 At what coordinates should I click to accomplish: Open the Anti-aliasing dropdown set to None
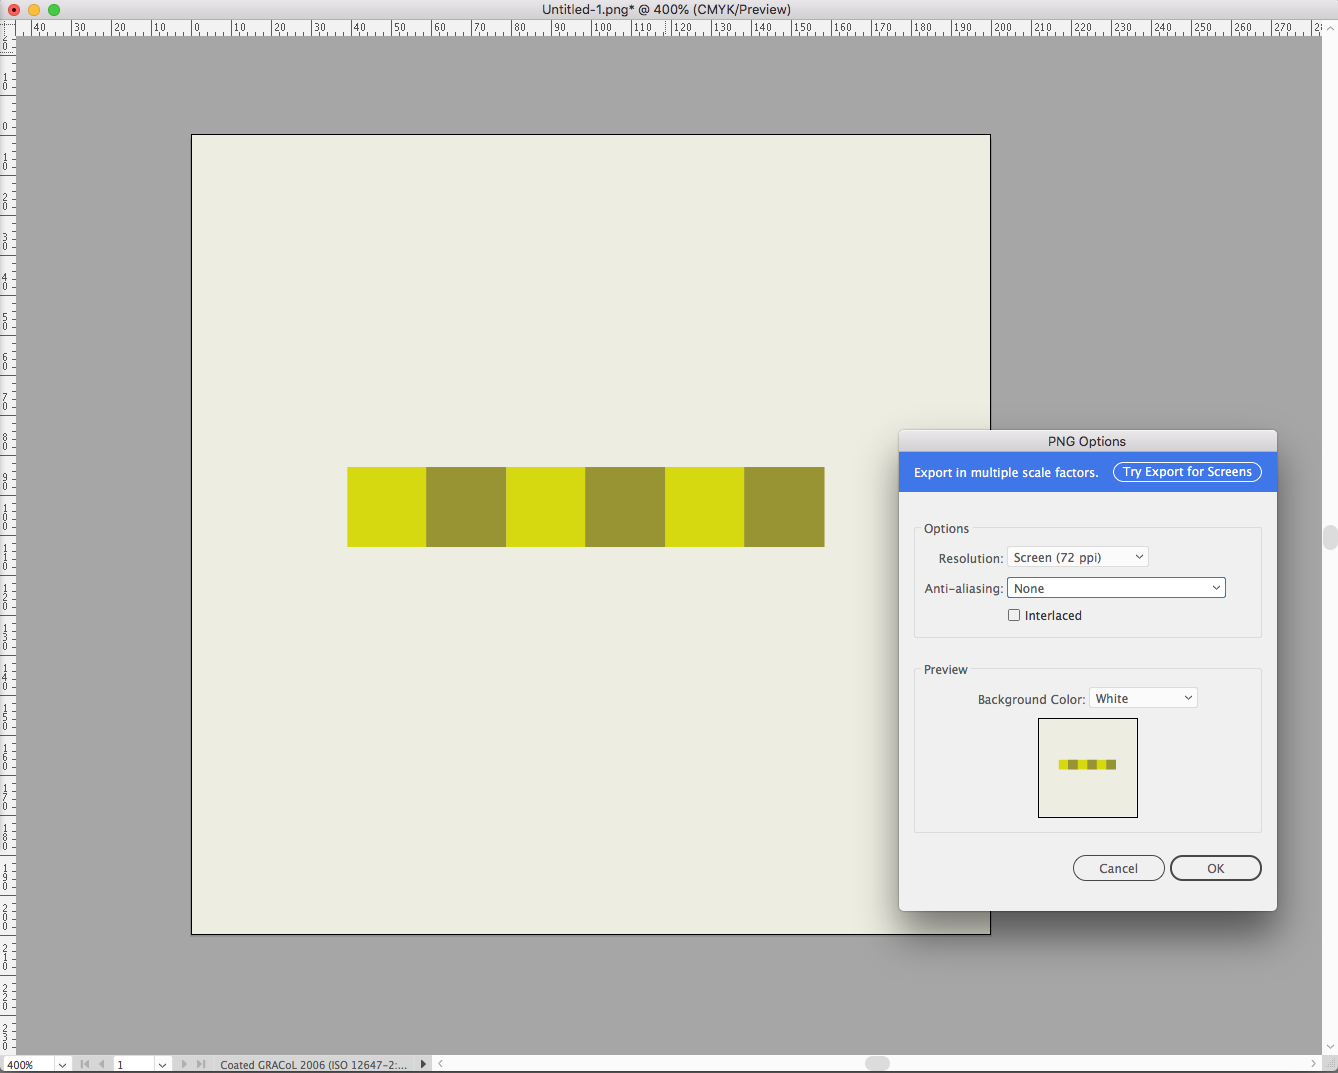(x=1116, y=588)
